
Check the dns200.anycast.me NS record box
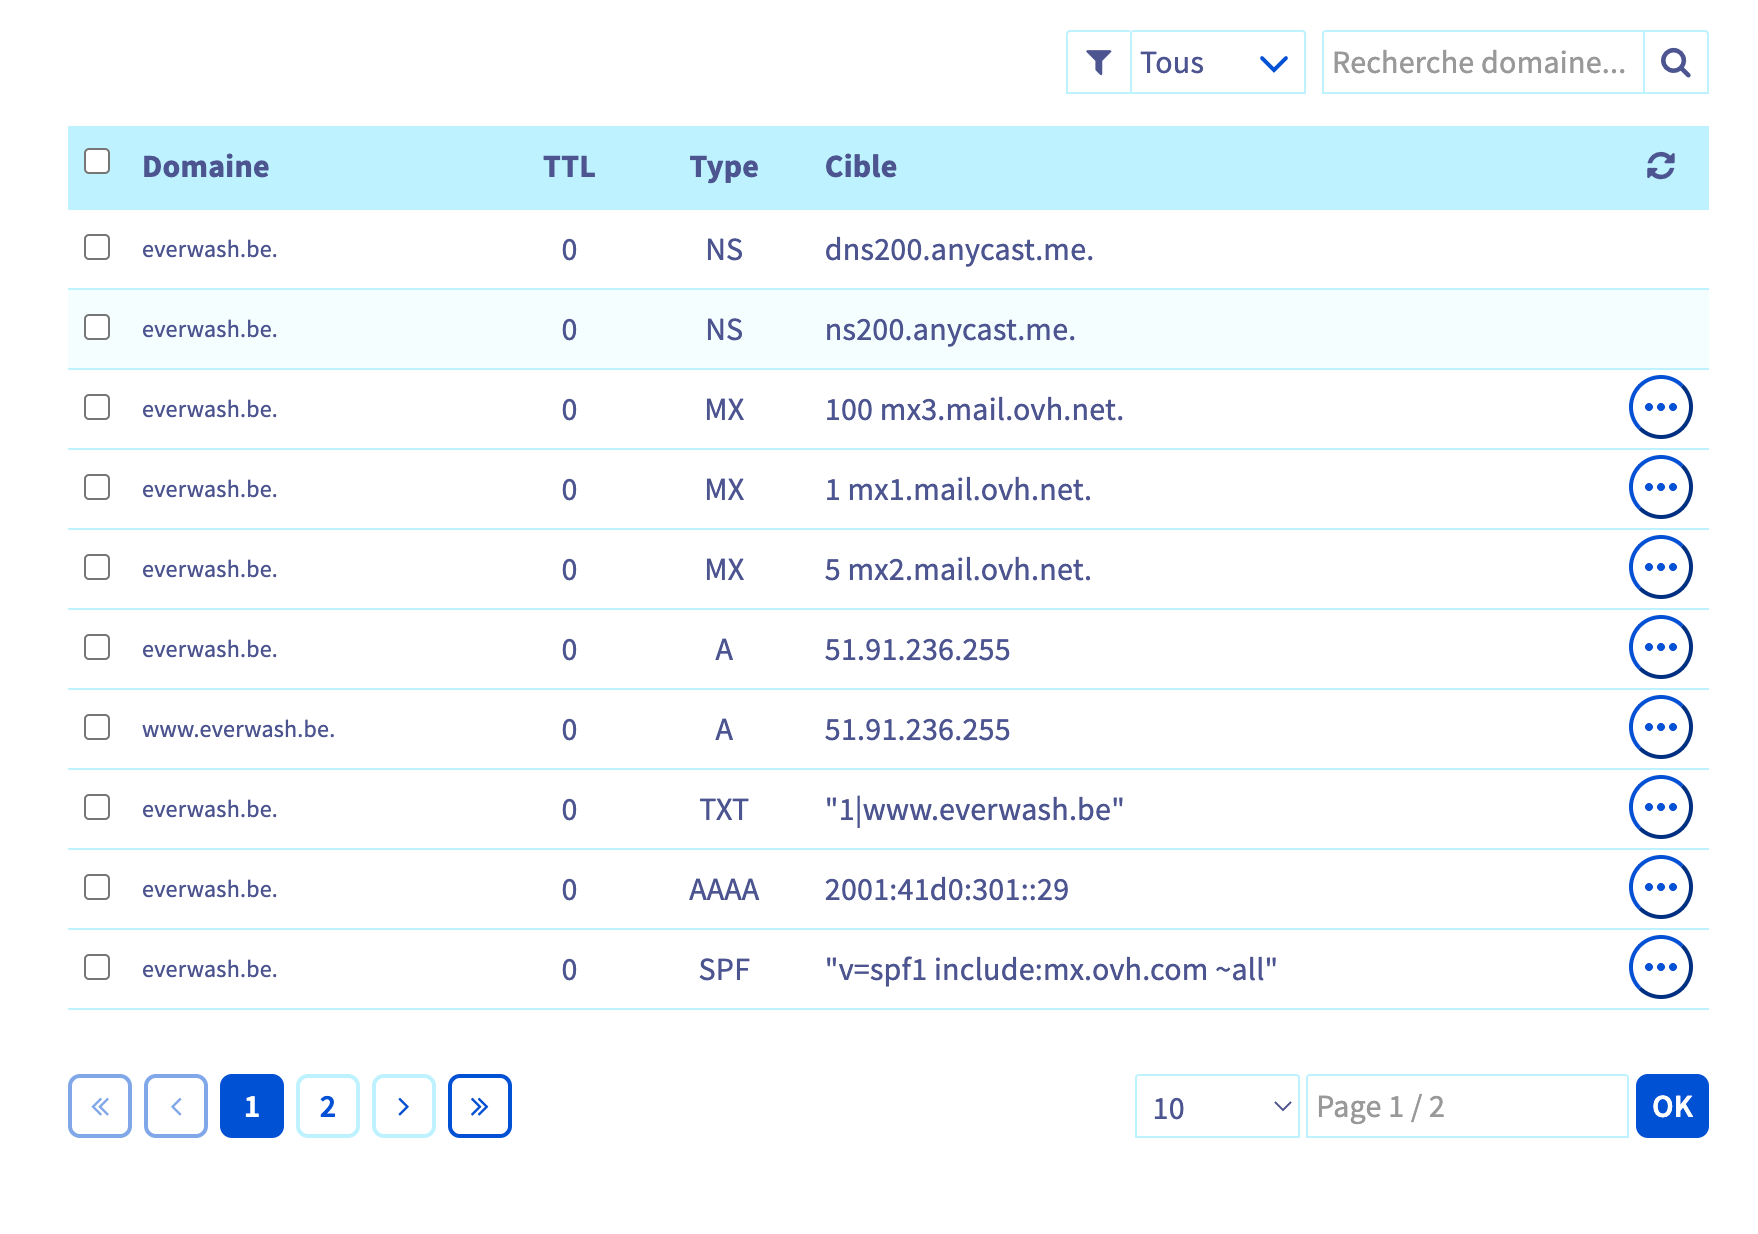pos(97,248)
